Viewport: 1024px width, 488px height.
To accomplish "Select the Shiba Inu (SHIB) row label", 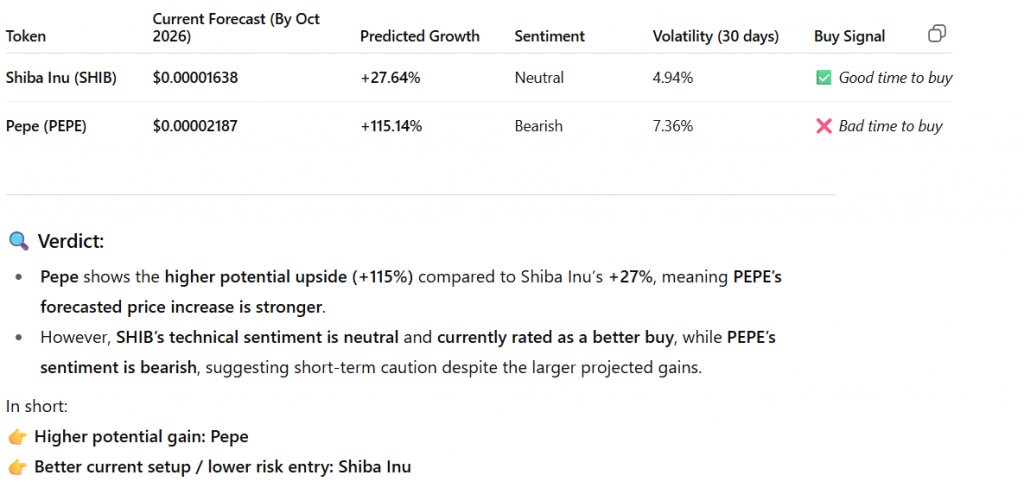I will point(61,78).
